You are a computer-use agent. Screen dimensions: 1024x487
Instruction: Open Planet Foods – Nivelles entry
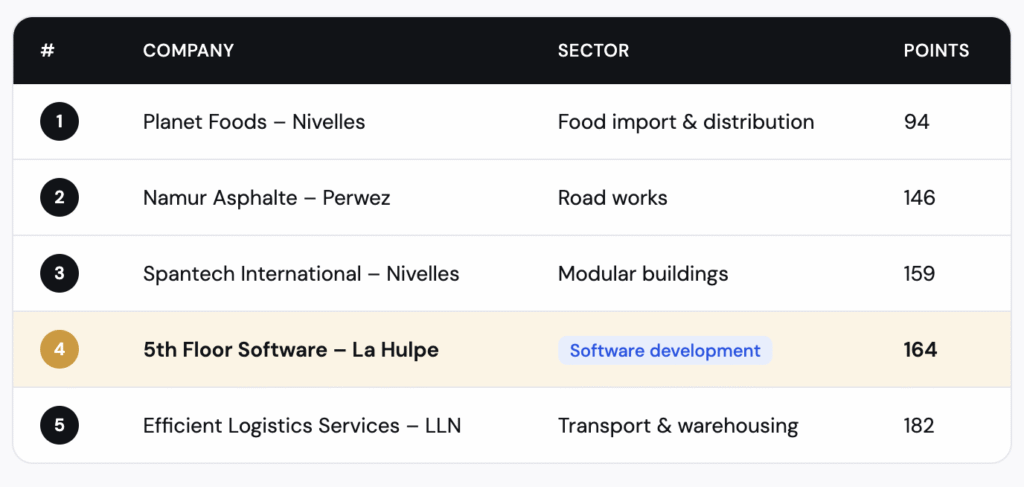pyautogui.click(x=254, y=122)
